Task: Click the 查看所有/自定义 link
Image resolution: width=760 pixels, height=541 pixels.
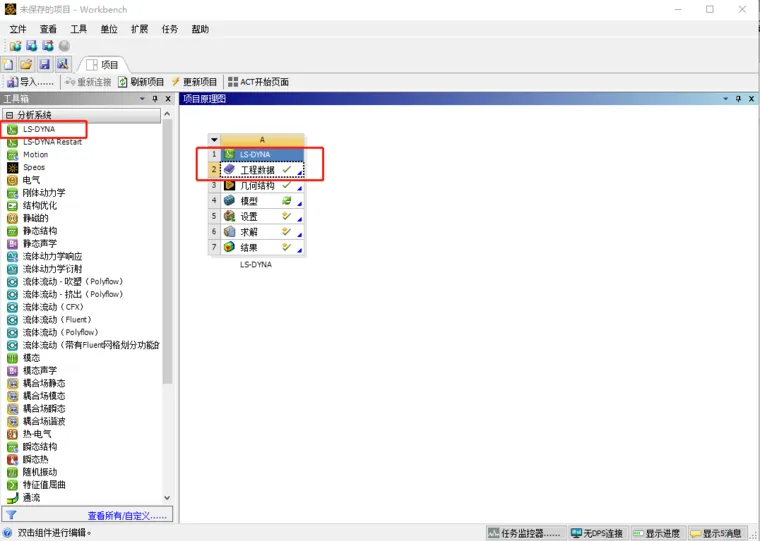Action: (x=127, y=516)
